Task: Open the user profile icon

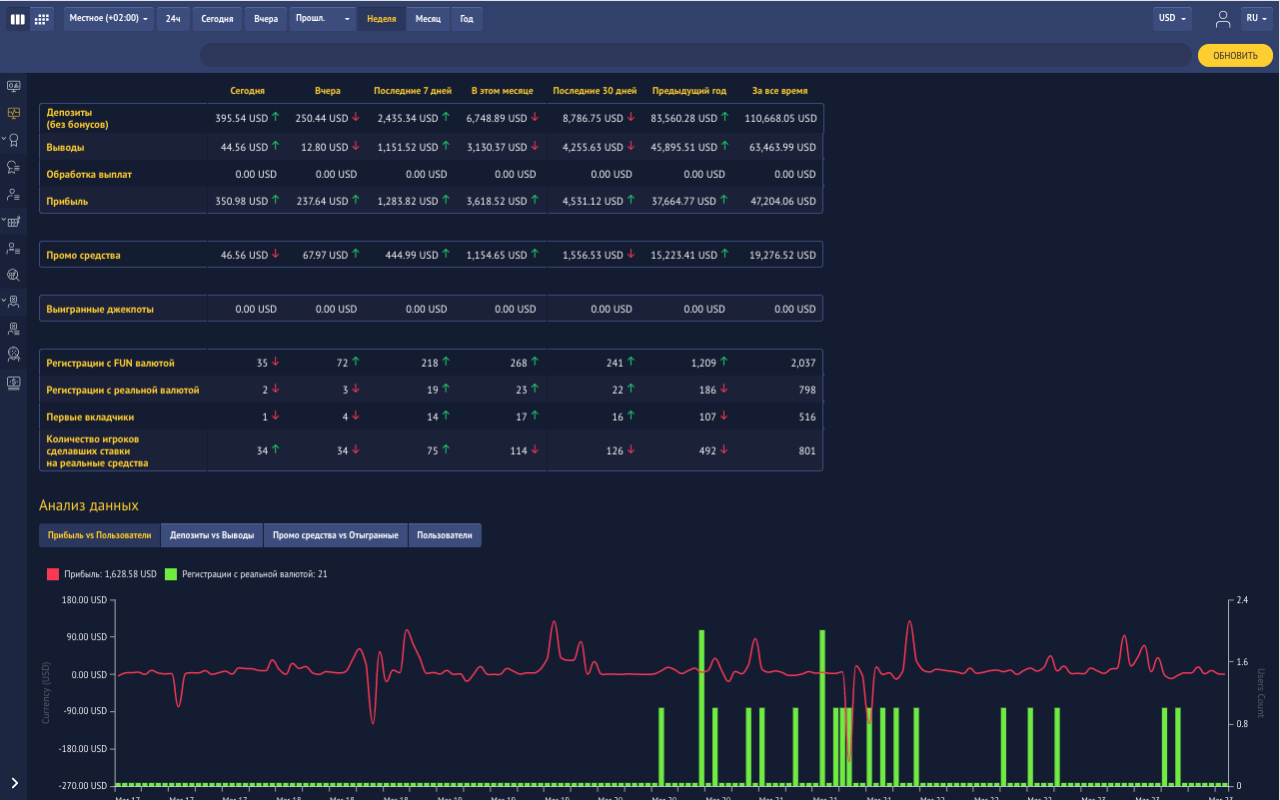Action: point(1223,19)
